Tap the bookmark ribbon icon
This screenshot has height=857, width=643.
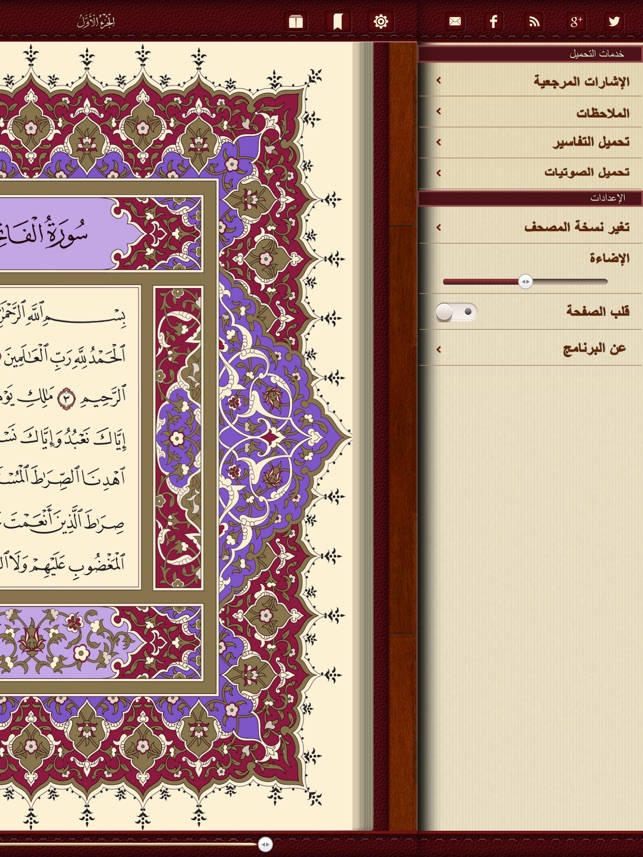click(x=338, y=21)
